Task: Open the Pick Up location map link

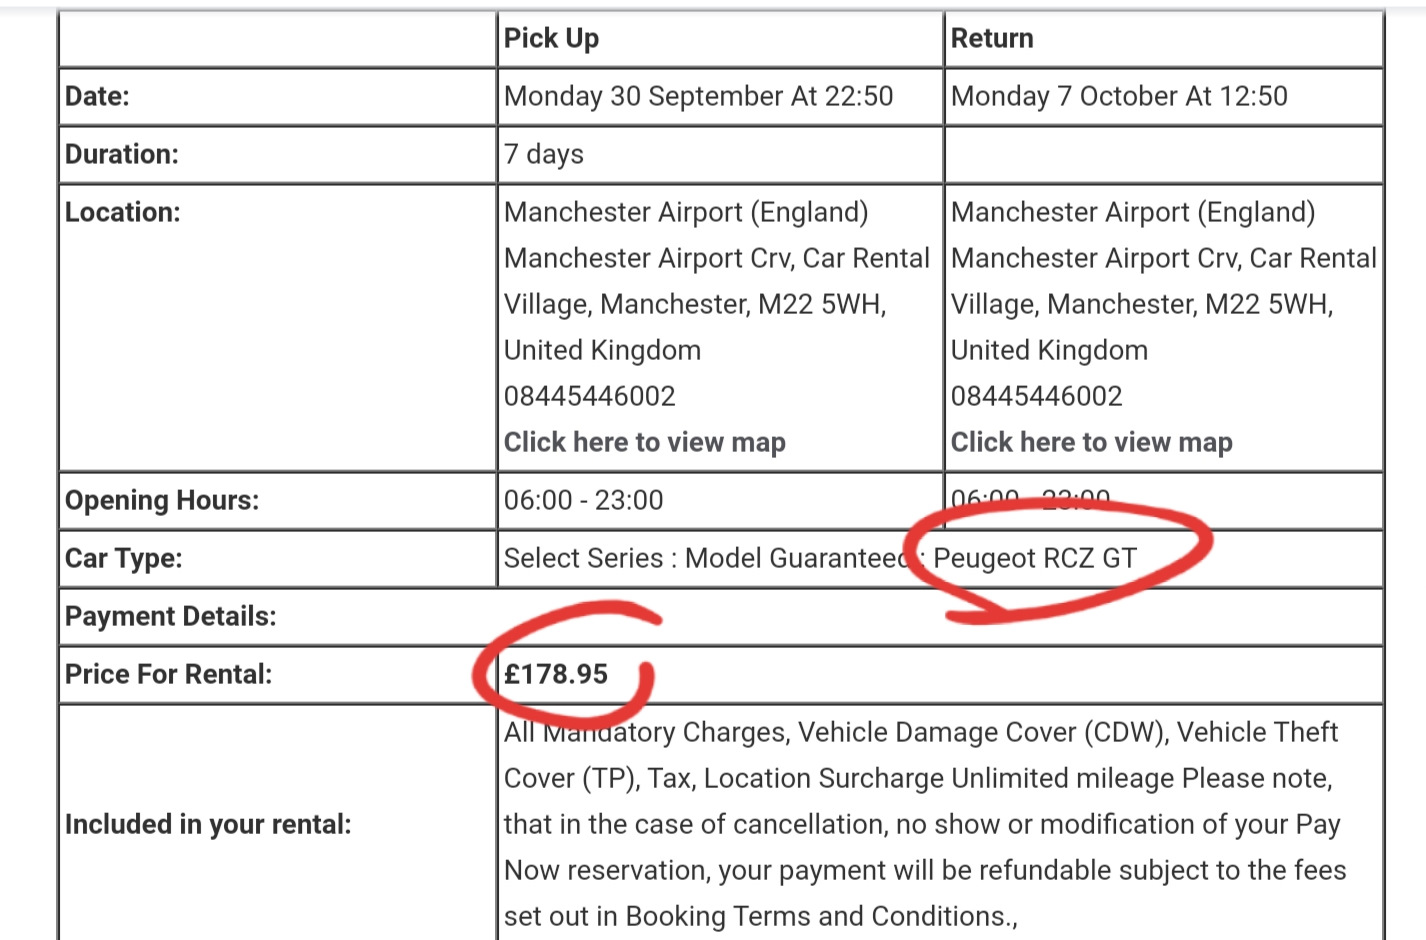Action: click(x=644, y=442)
